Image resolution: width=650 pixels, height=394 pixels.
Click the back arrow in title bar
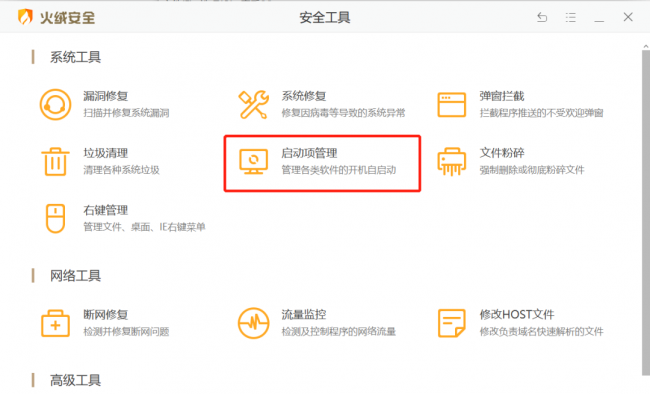[542, 17]
